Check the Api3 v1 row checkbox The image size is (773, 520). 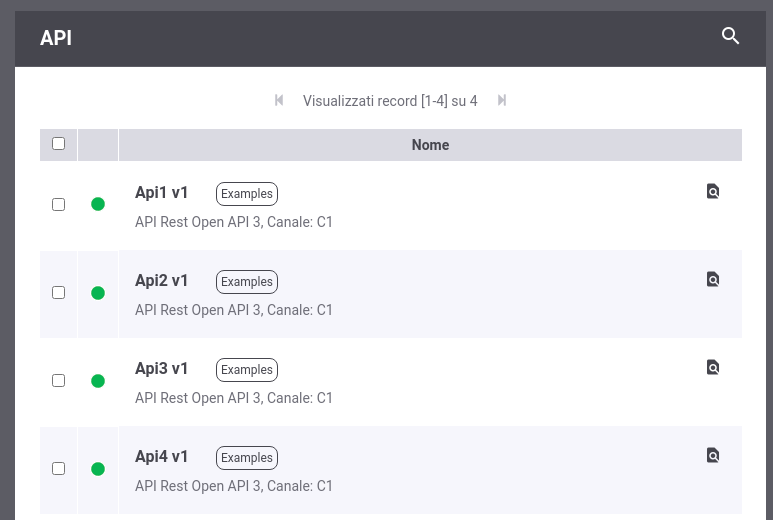tap(59, 381)
